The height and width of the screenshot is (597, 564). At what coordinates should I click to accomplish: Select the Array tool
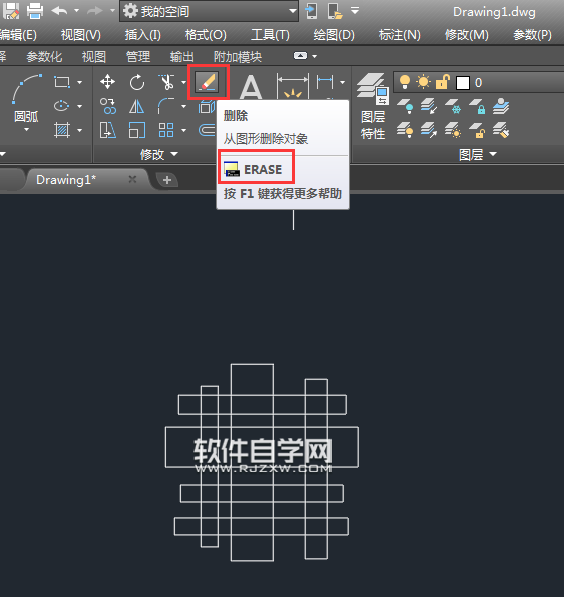click(166, 130)
